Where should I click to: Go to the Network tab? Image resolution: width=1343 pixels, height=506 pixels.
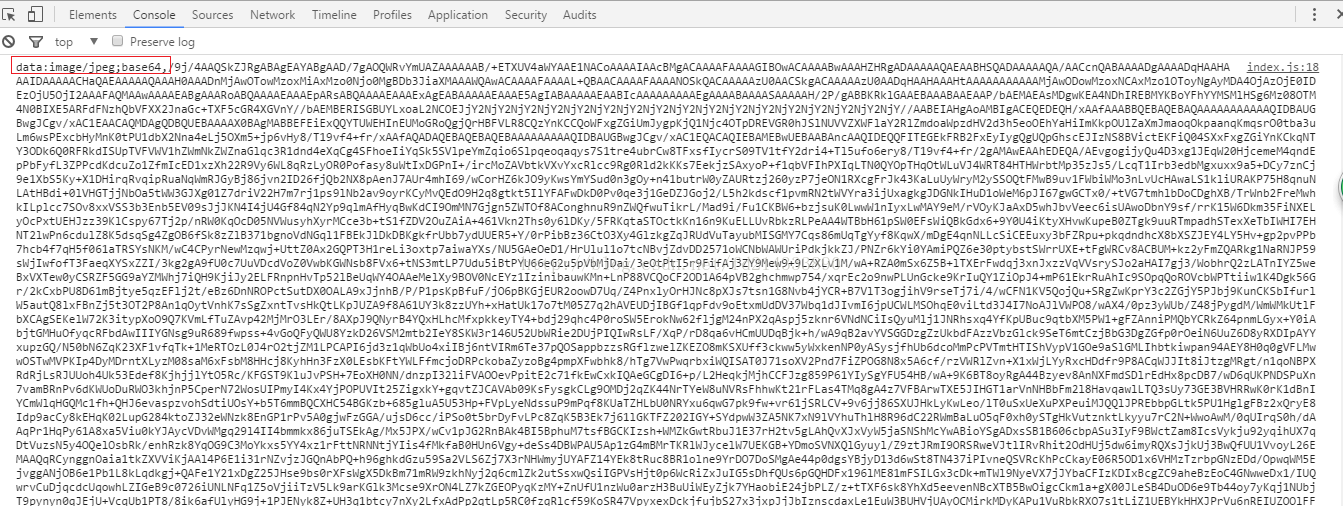pos(272,15)
